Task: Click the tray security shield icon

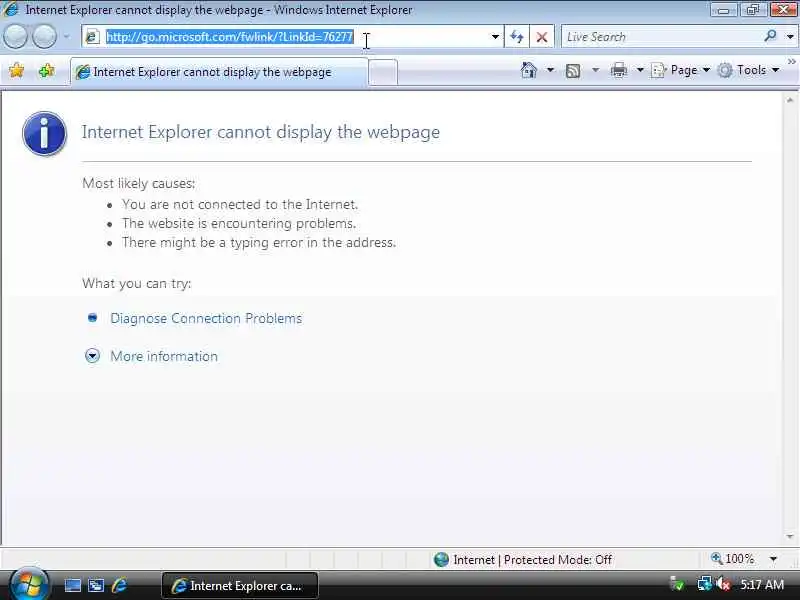Action: [x=677, y=584]
